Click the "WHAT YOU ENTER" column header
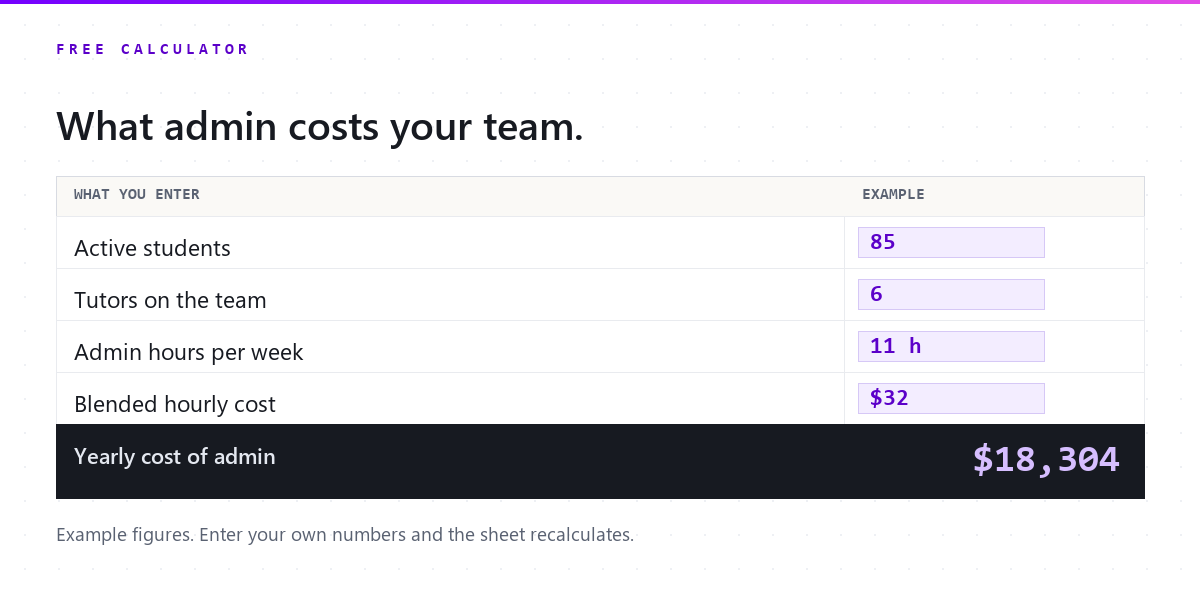Viewport: 1200px width, 594px height. (x=137, y=195)
